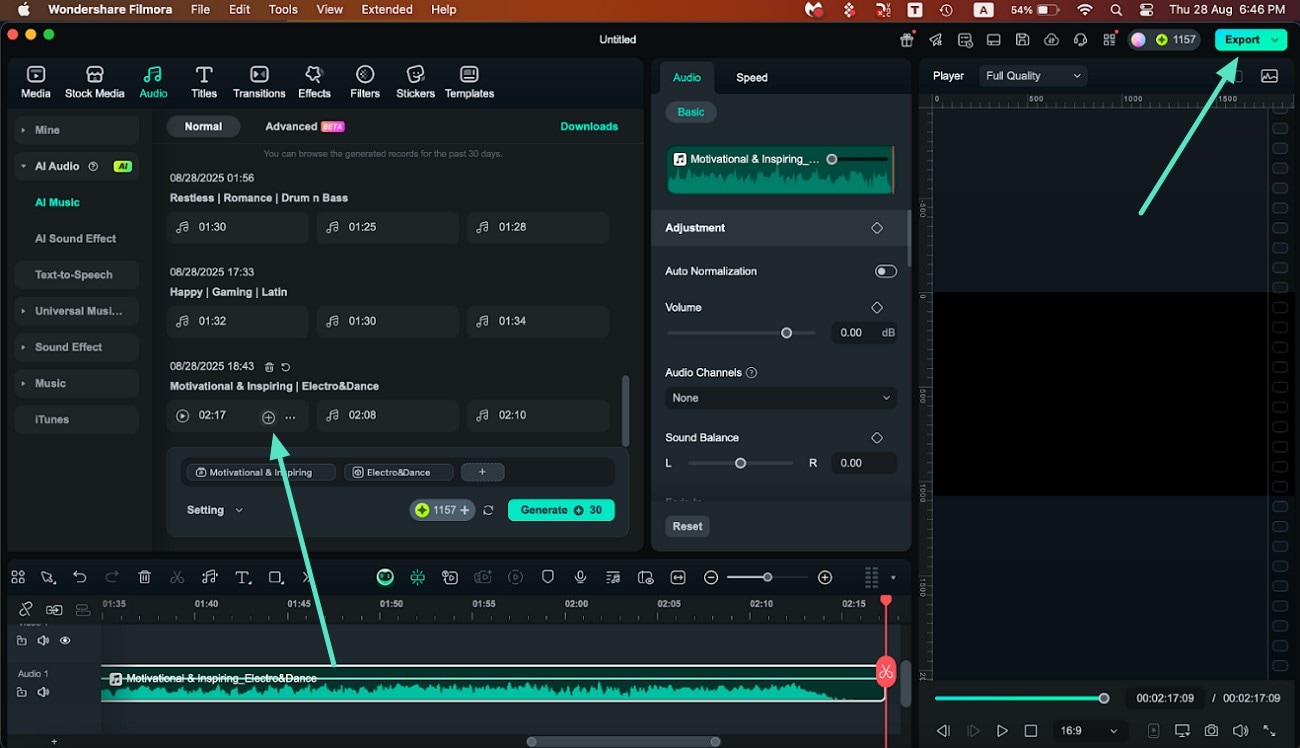Mute the Audio 1 track
This screenshot has height=748, width=1300.
pos(43,692)
